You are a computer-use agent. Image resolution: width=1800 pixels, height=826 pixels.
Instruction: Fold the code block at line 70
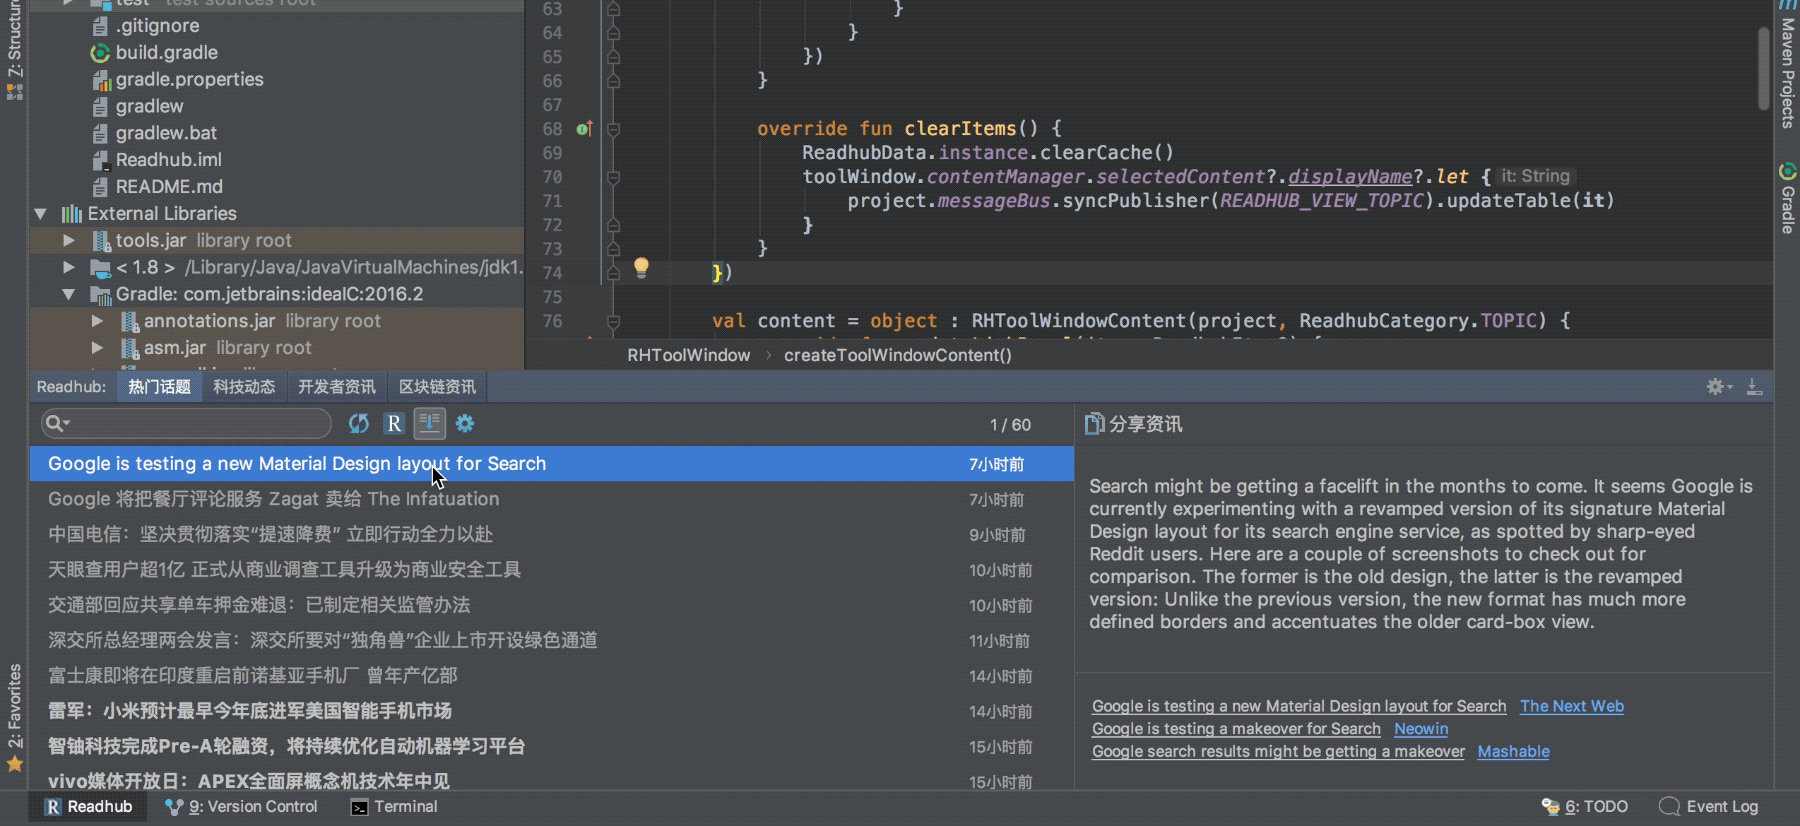[613, 177]
